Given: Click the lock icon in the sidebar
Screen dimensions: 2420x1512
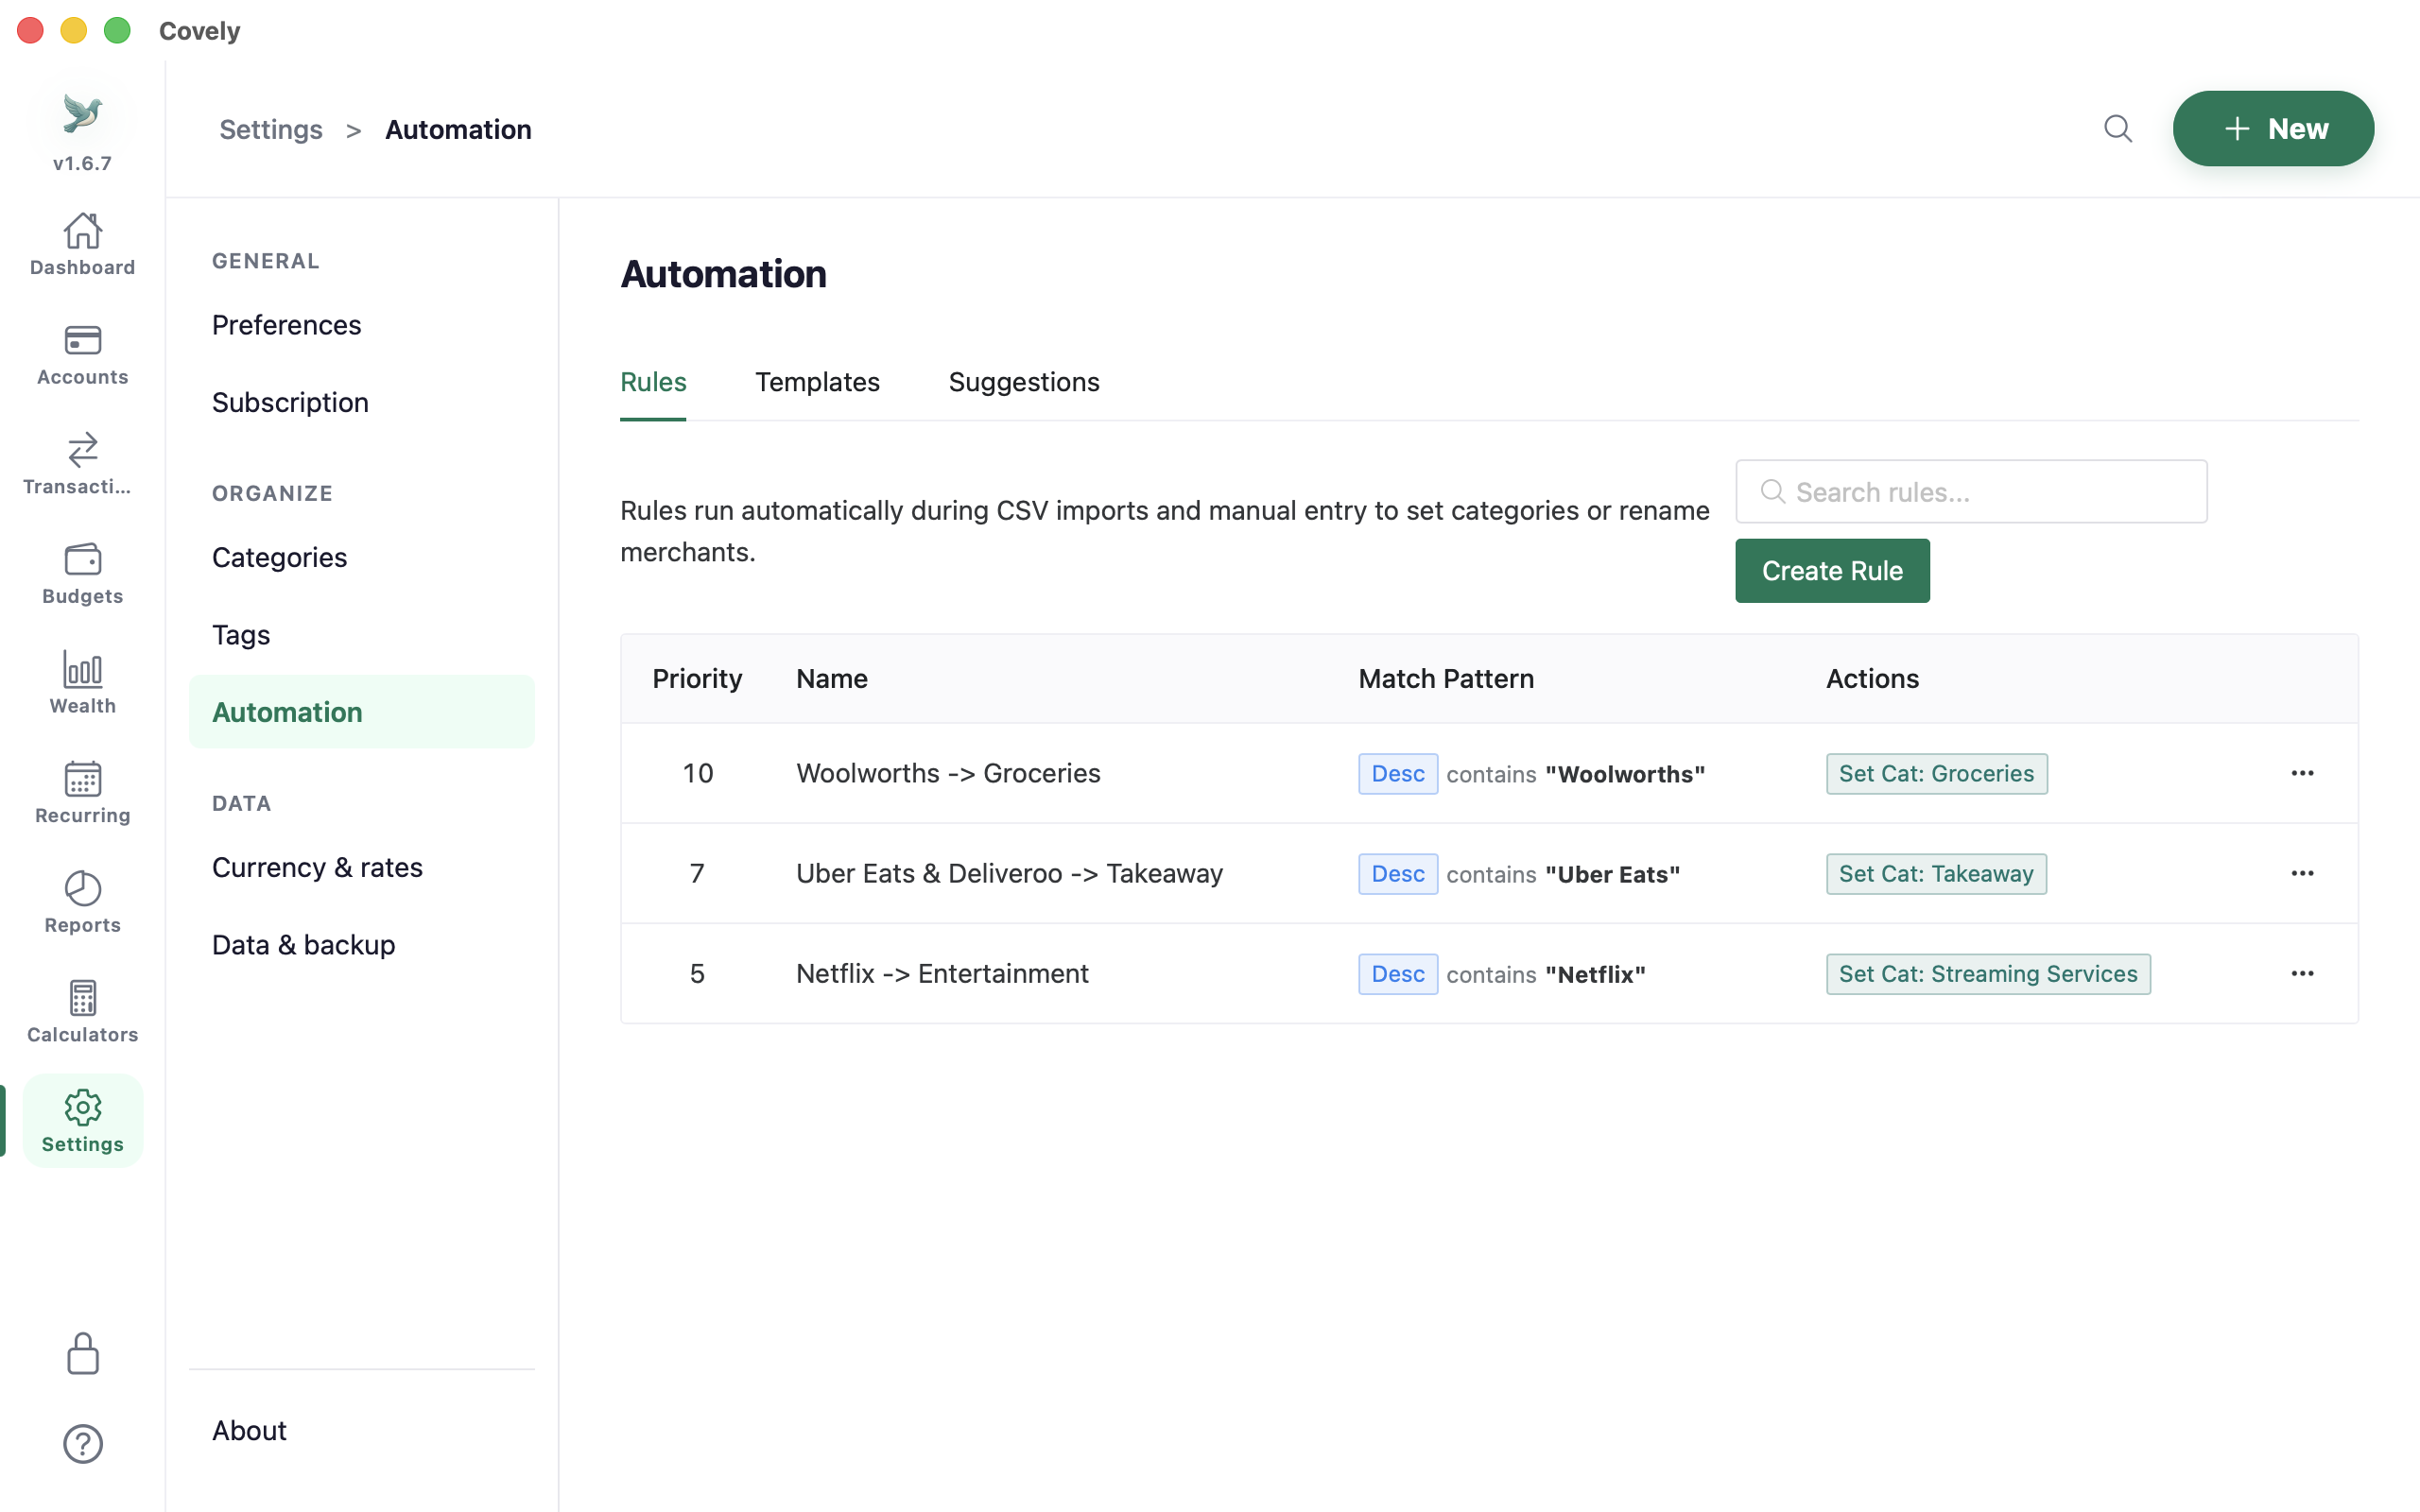Looking at the screenshot, I should coord(82,1354).
